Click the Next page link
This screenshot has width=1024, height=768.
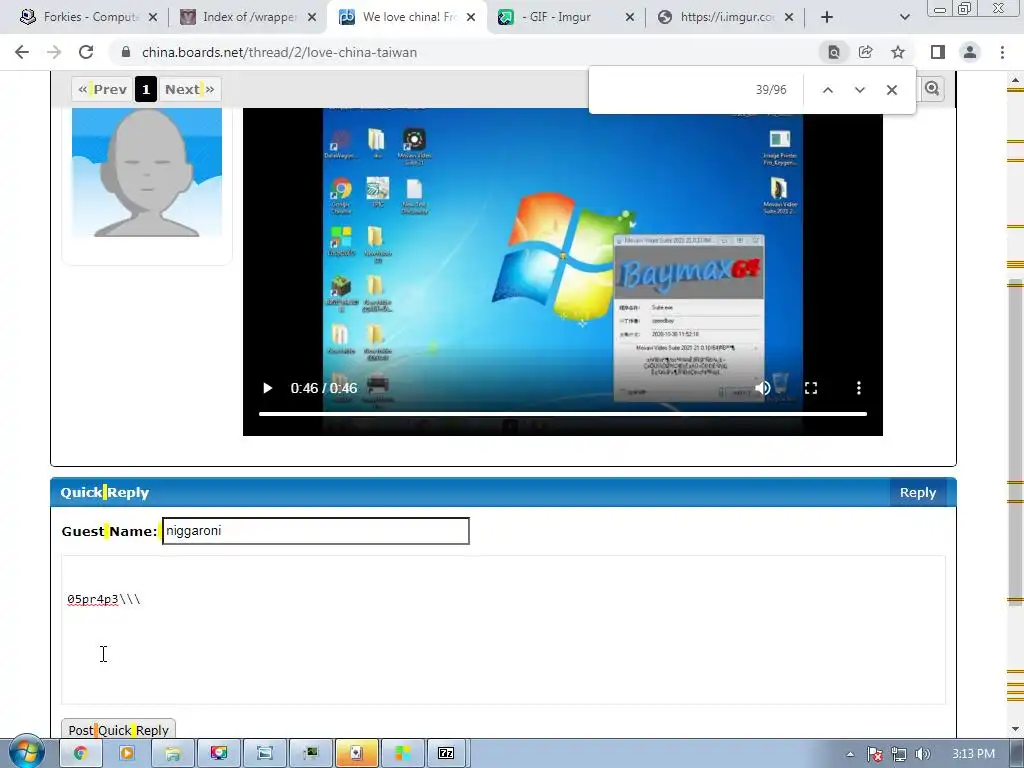click(x=189, y=89)
